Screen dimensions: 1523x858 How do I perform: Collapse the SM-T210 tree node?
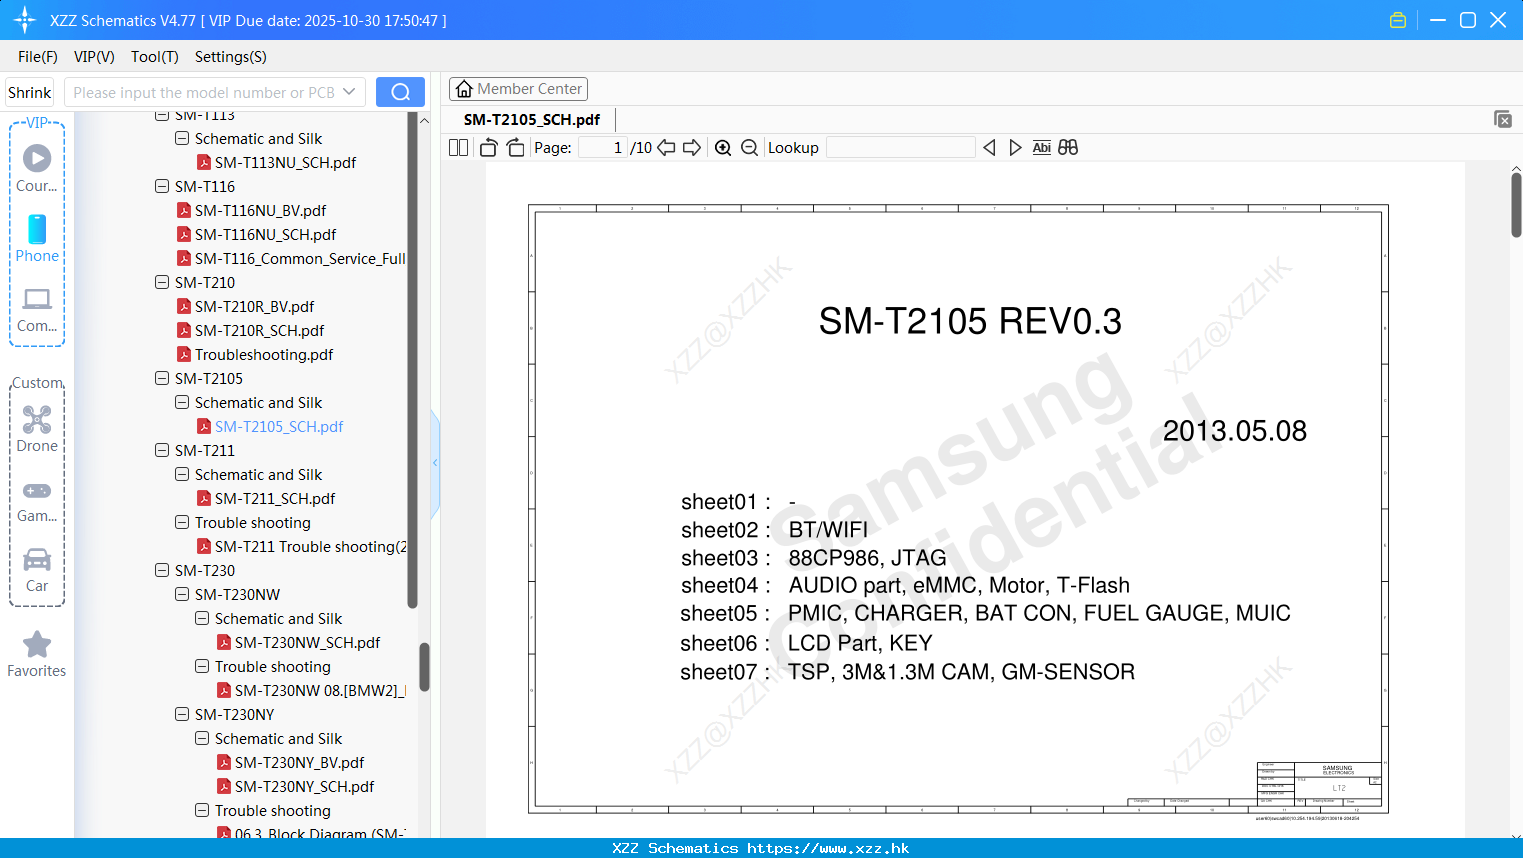[162, 282]
